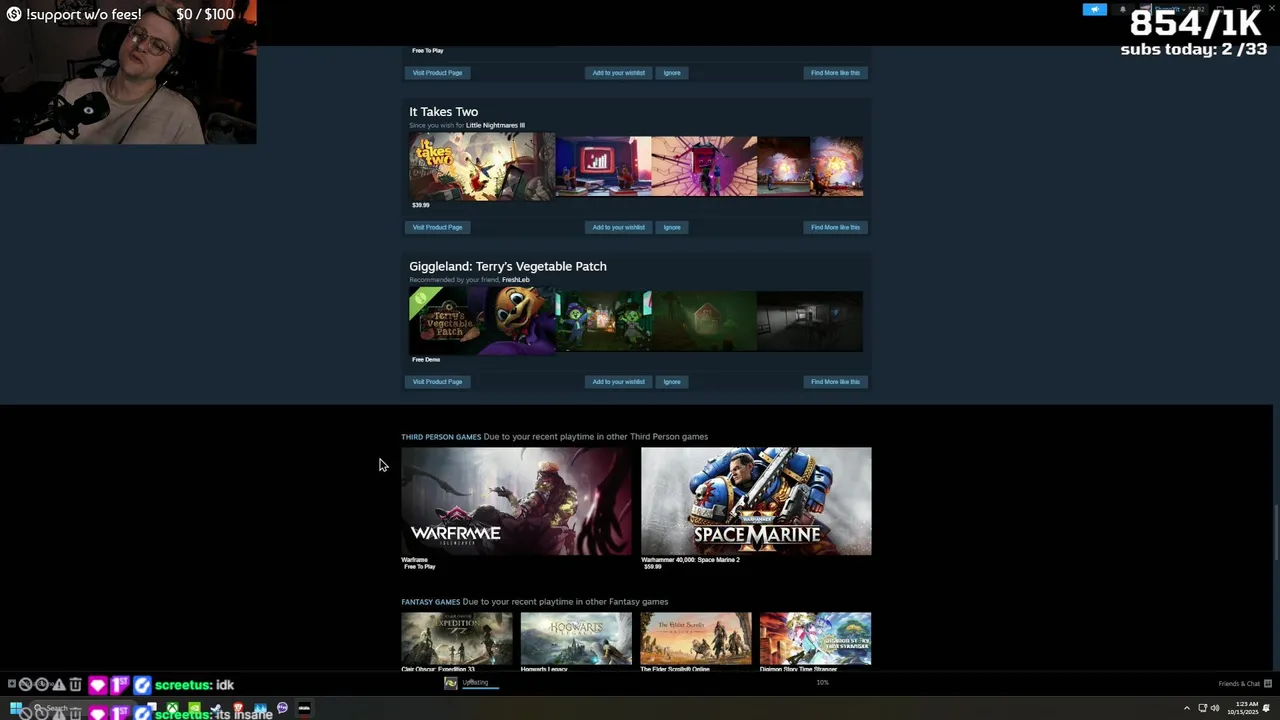The image size is (1280, 720).
Task: Click the $39.99 It Takes Two price
Action: 421,205
